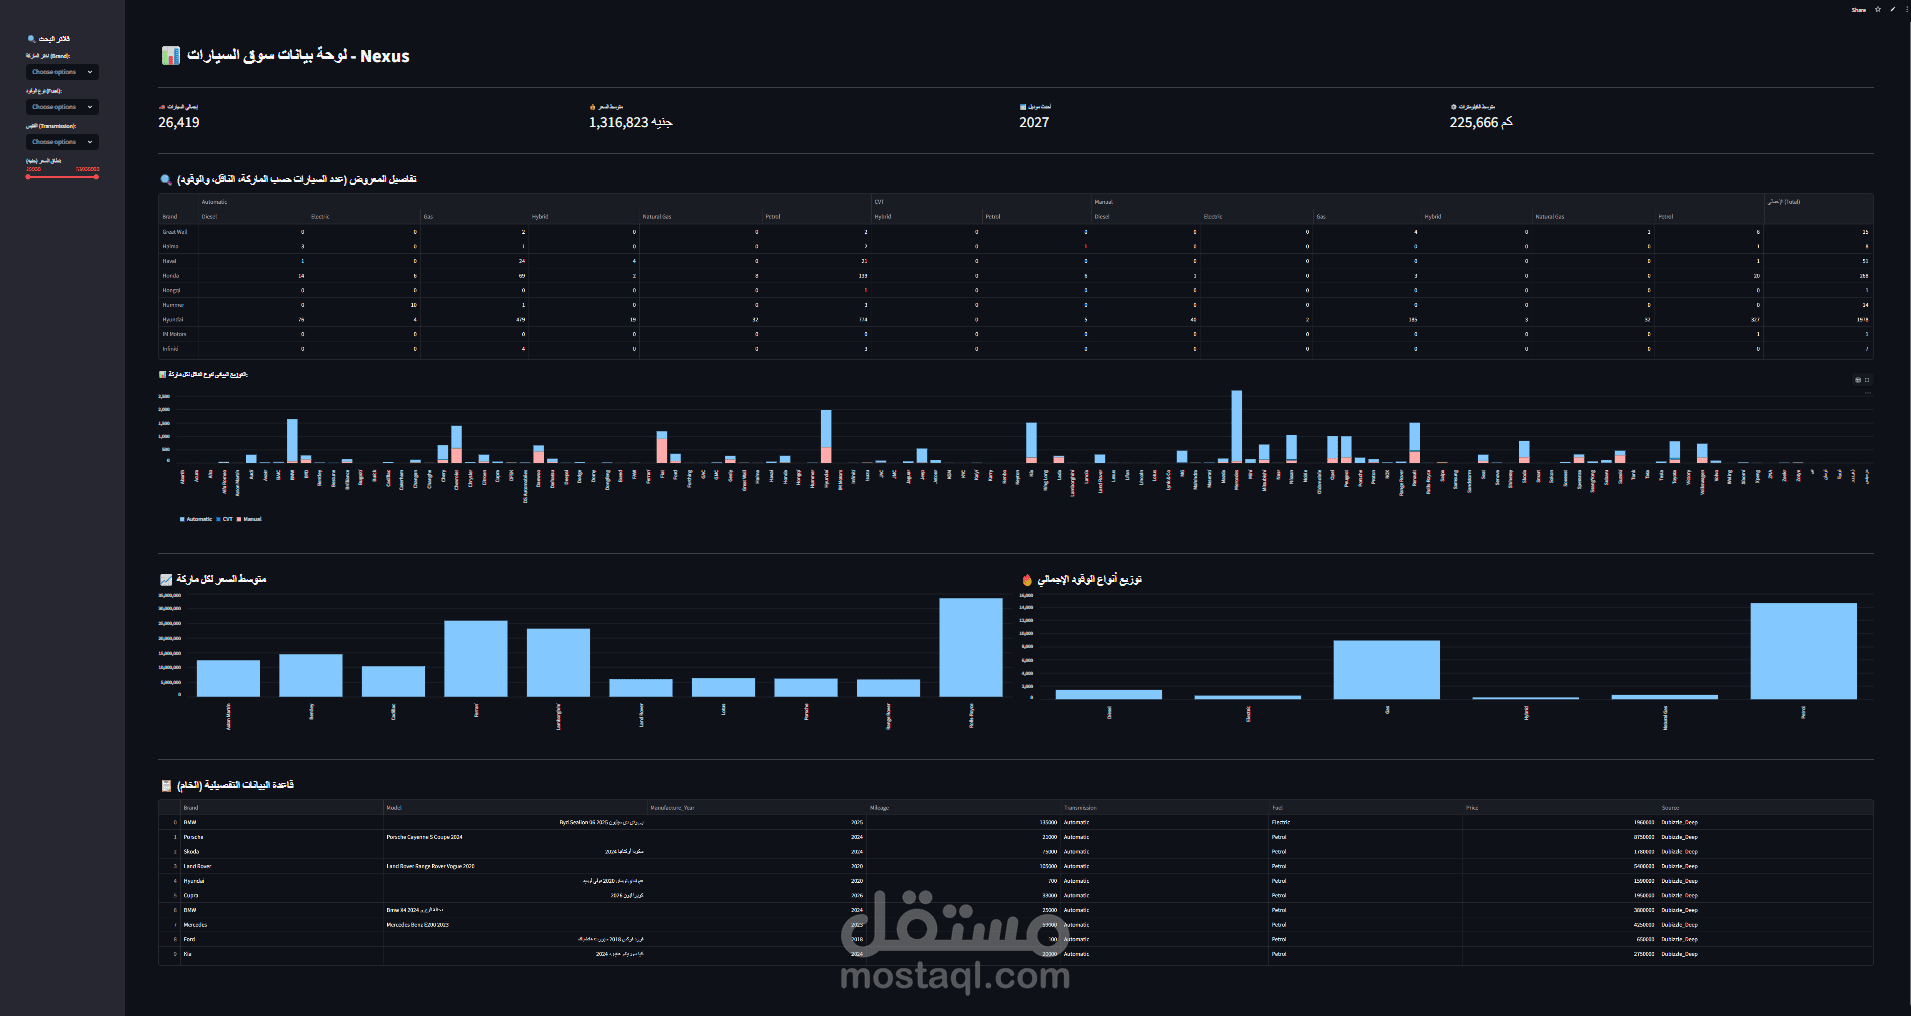
Task: Select the pencil edit icon at top right
Action: 1892,9
